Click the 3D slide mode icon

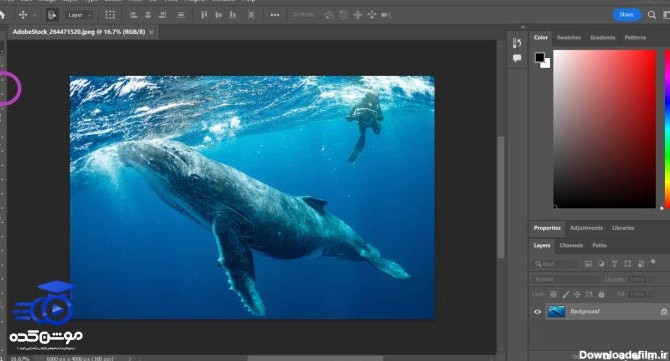(x=372, y=15)
